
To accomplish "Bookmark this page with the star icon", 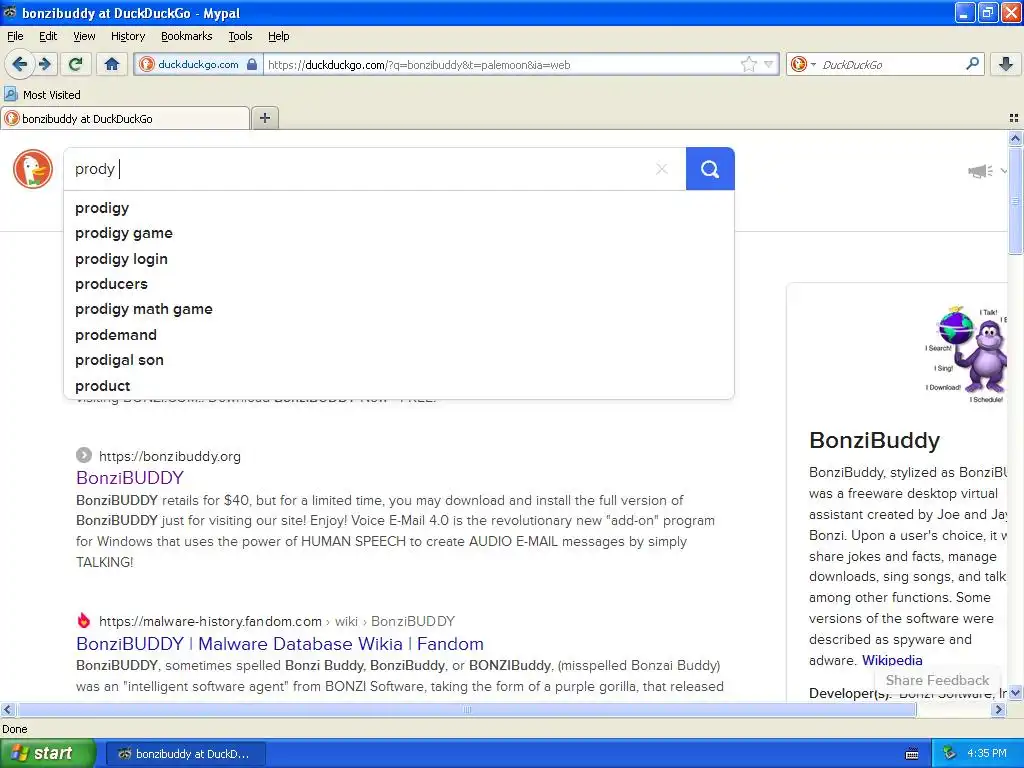I will (748, 64).
